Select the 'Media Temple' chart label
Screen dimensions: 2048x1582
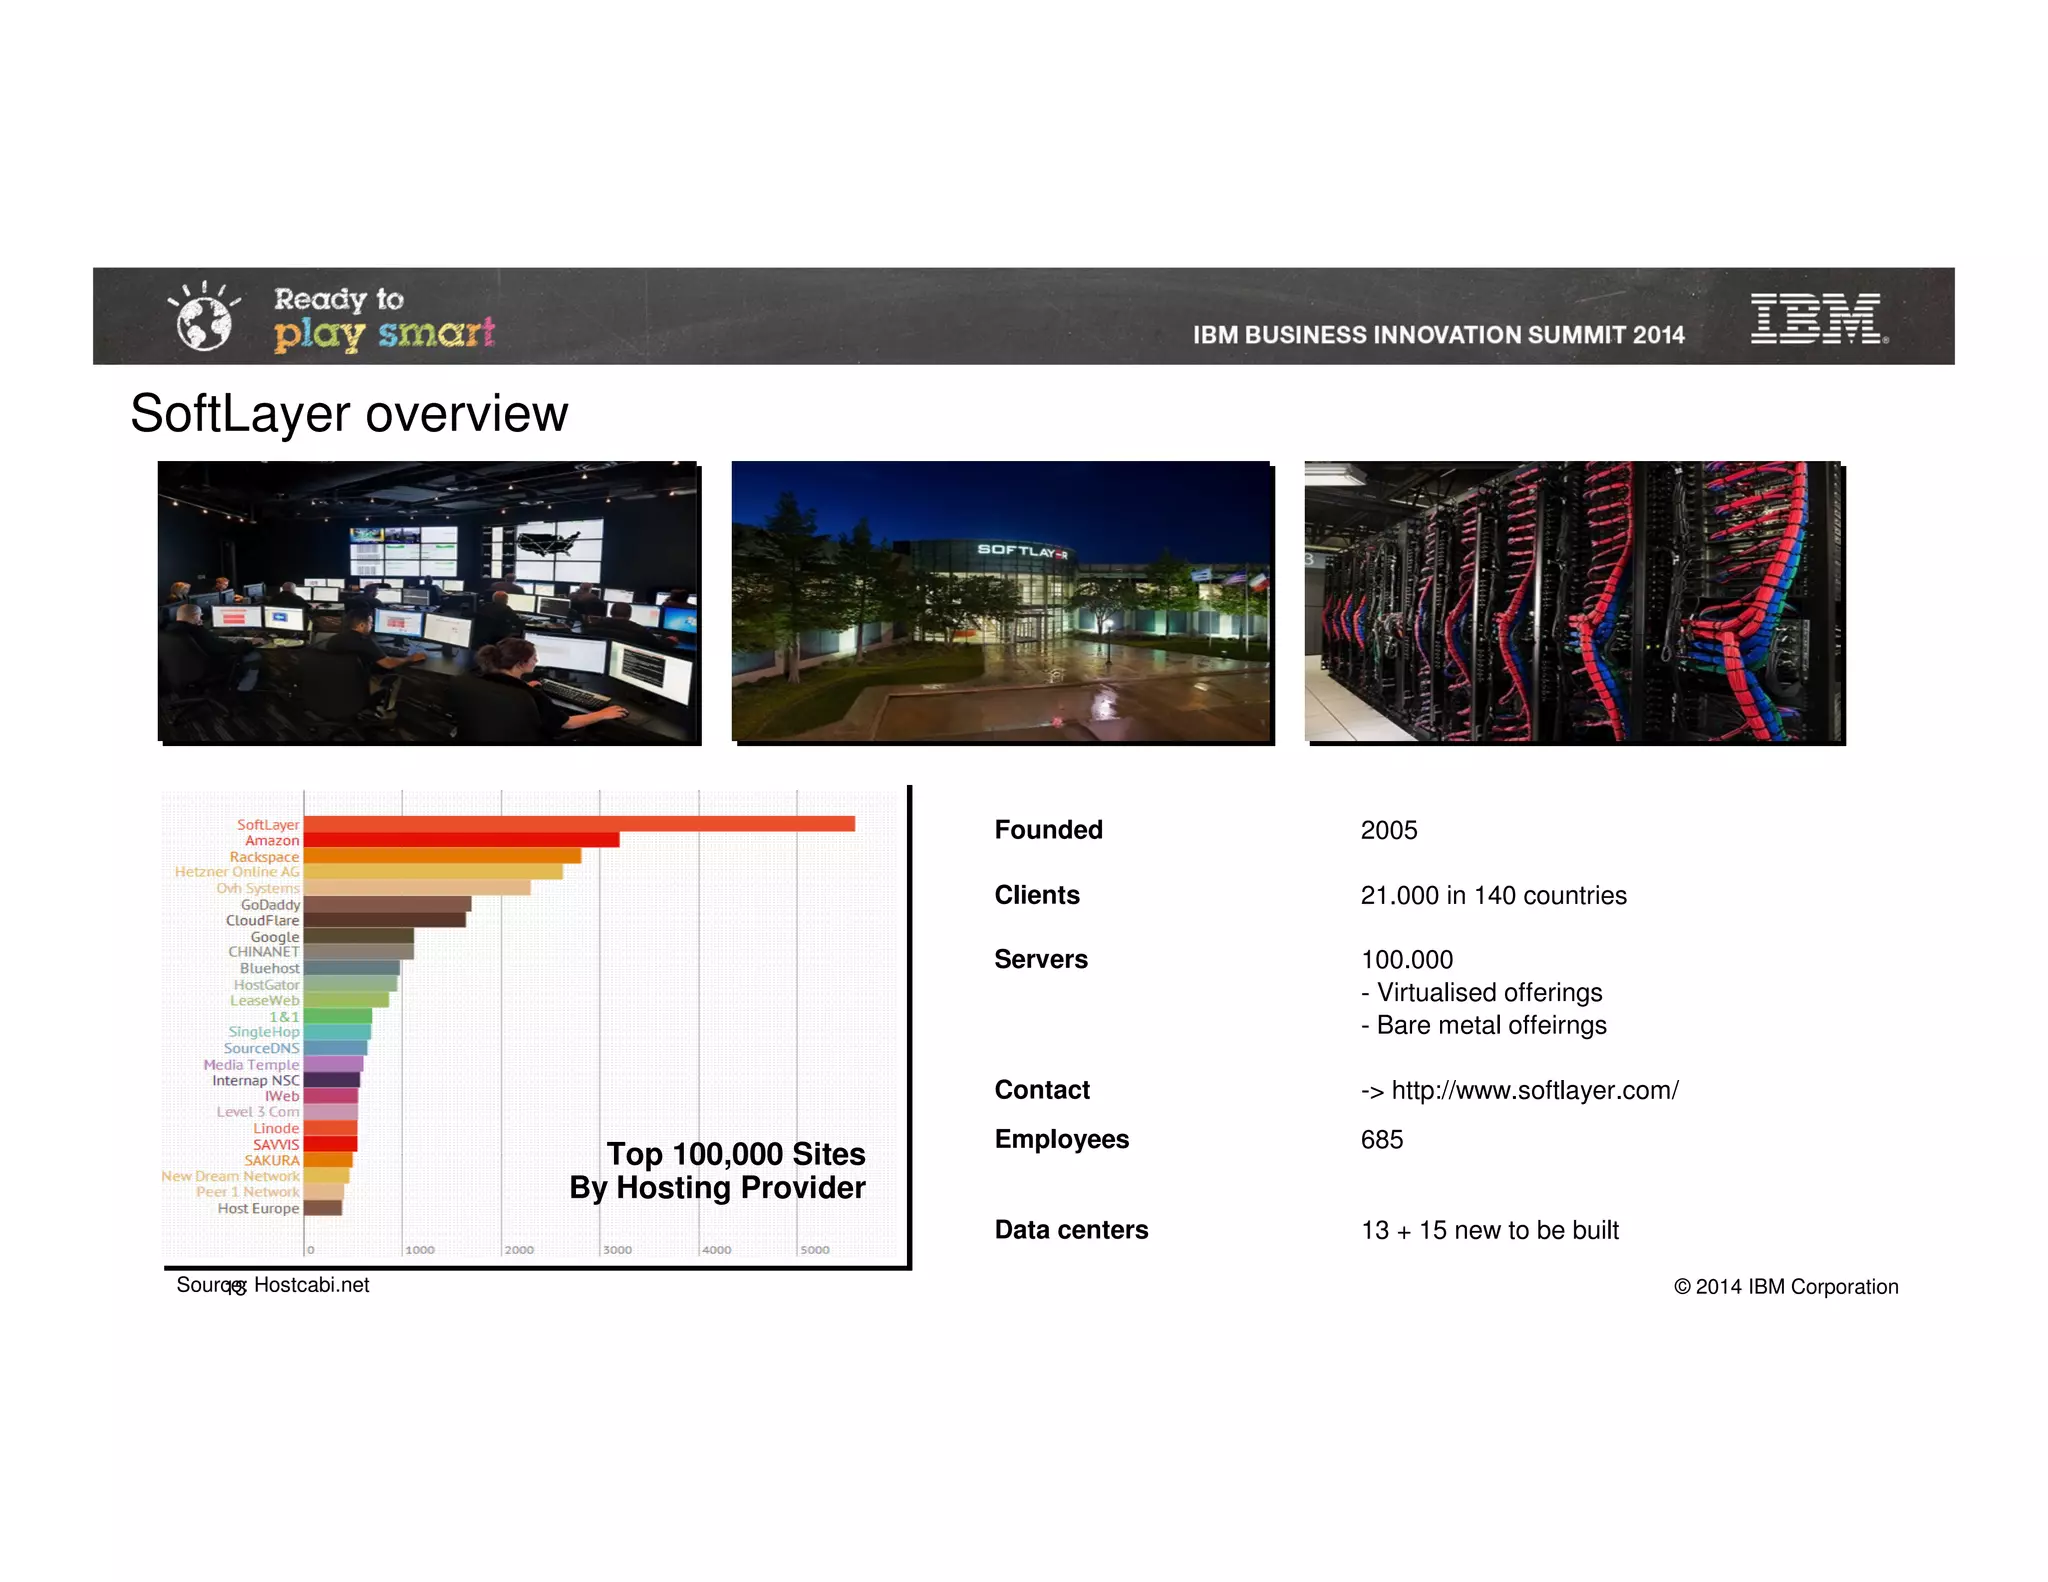[252, 1064]
